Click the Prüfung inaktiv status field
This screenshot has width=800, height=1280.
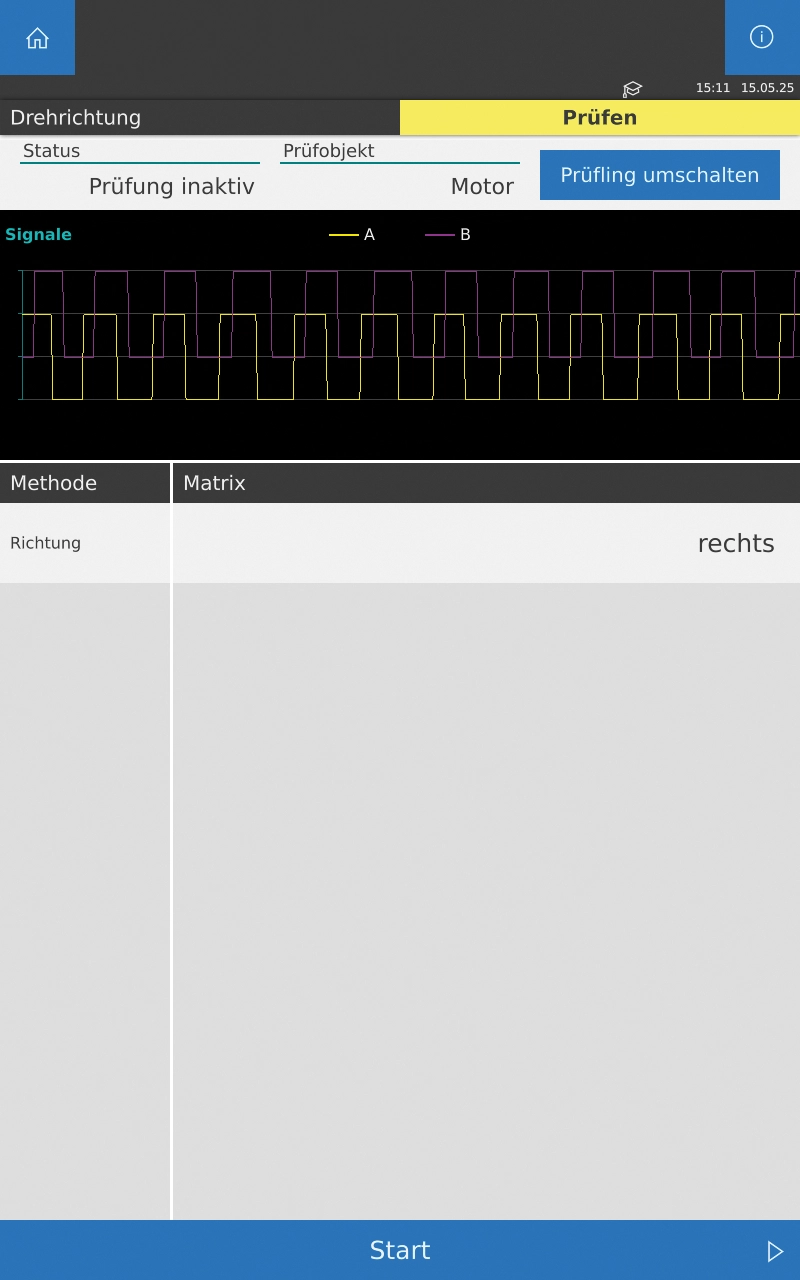coord(171,187)
